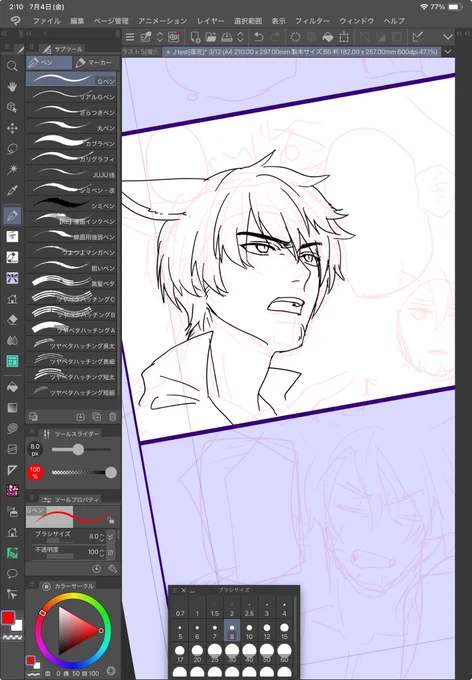Viewport: 472px width, 680px height.
Task: Click the Redo arrow in command bar
Action: coord(275,37)
